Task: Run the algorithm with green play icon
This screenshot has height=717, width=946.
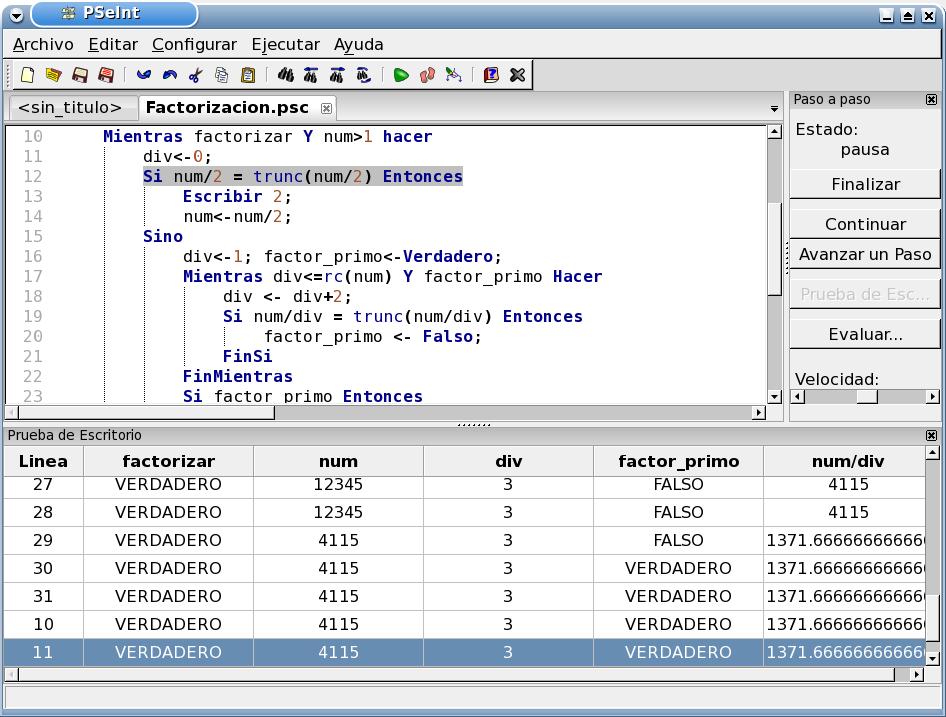Action: [x=401, y=75]
